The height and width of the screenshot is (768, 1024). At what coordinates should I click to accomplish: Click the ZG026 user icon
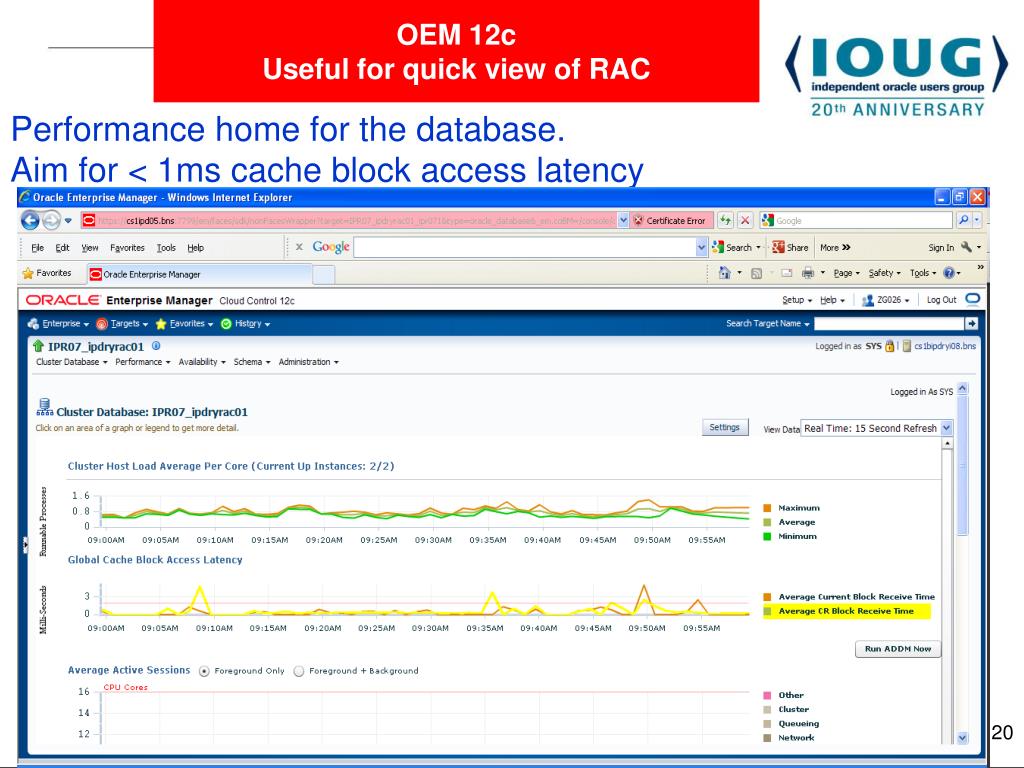867,300
